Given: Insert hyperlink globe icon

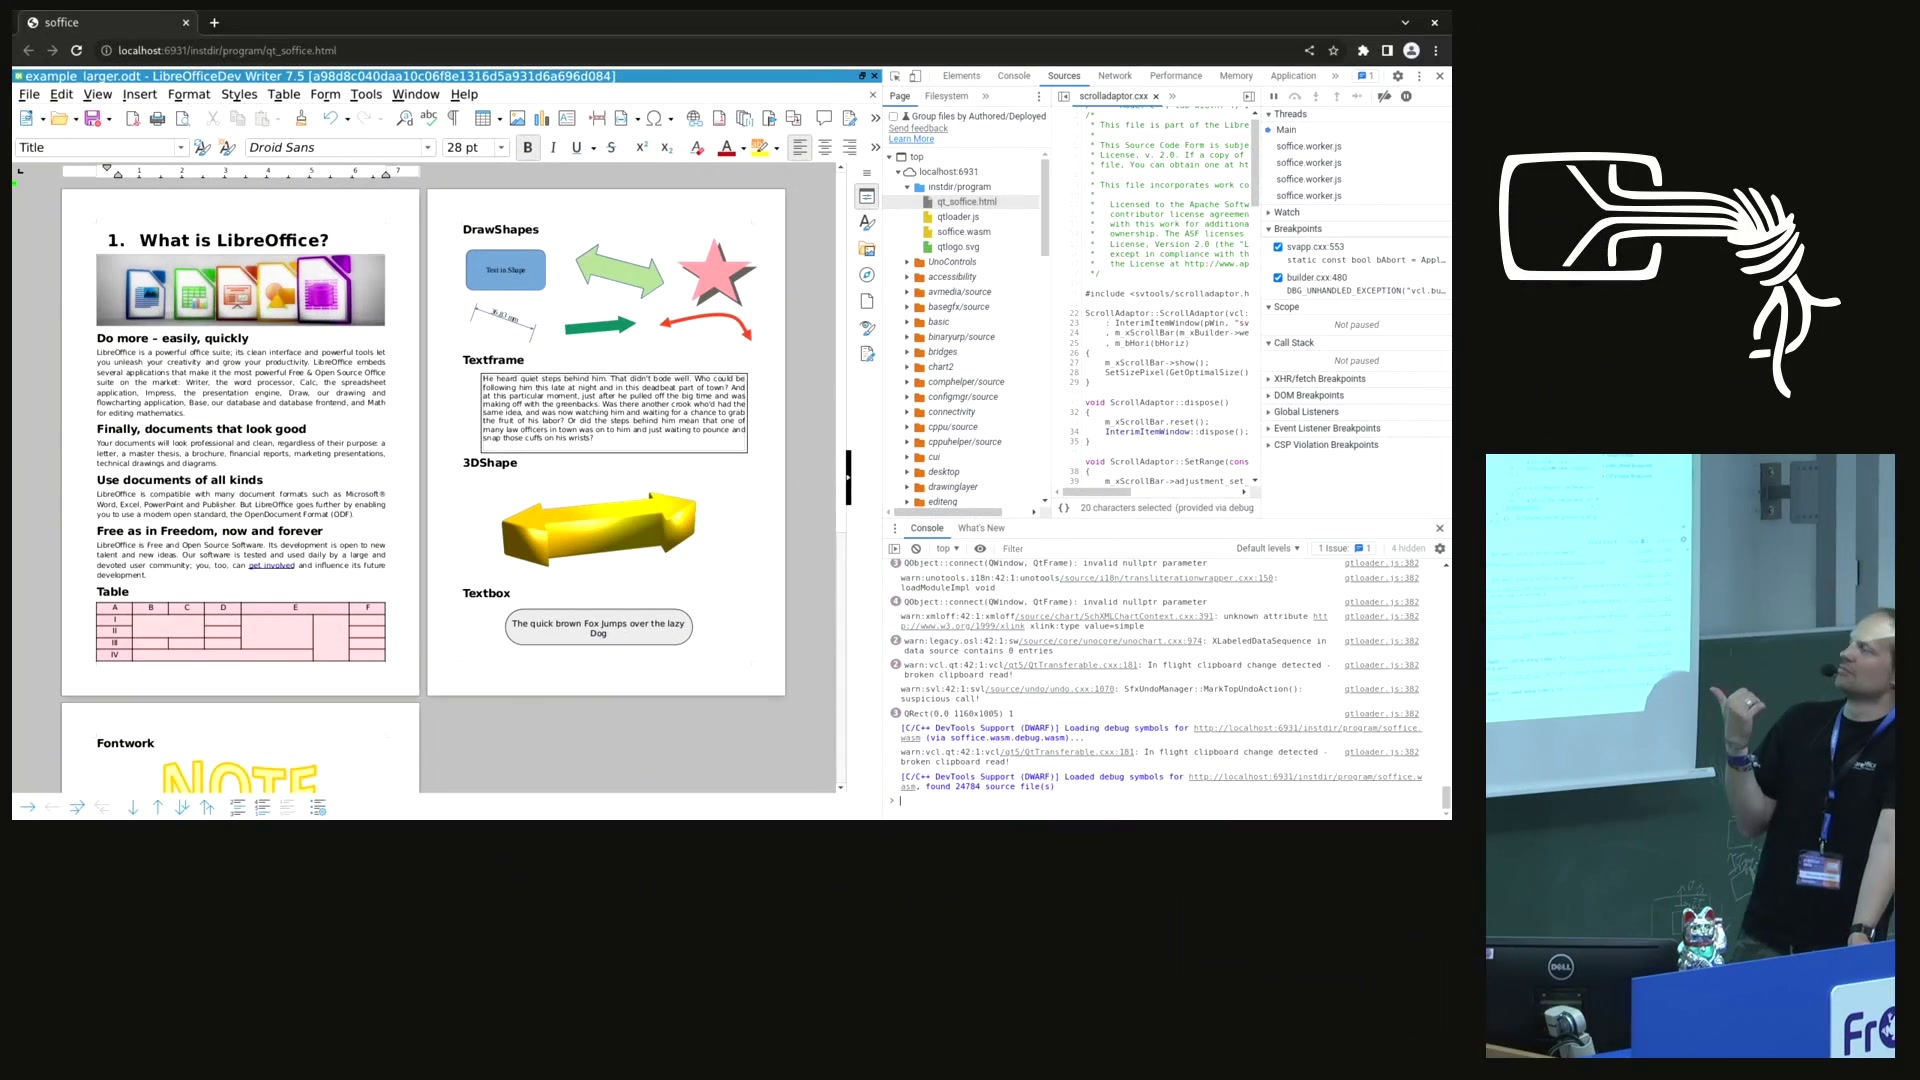Looking at the screenshot, I should click(x=694, y=119).
